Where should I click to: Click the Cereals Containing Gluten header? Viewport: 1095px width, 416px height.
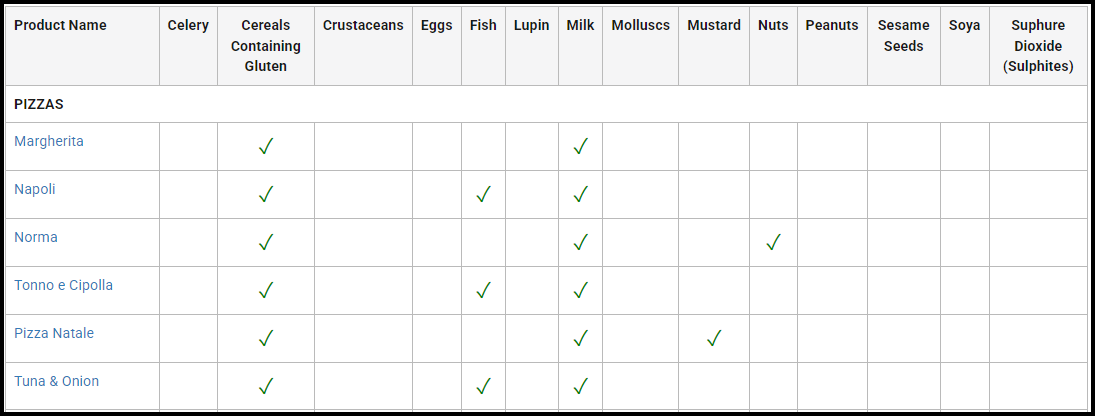click(x=266, y=46)
